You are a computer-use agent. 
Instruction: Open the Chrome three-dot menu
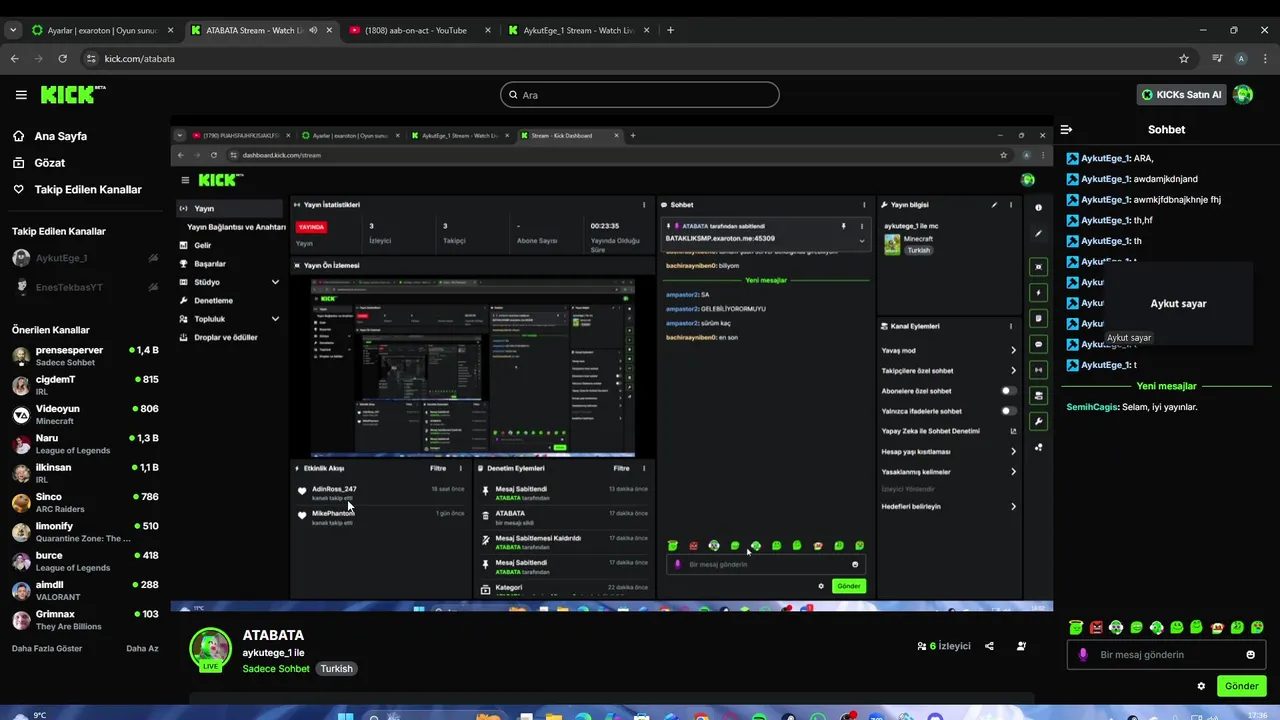click(x=1265, y=58)
